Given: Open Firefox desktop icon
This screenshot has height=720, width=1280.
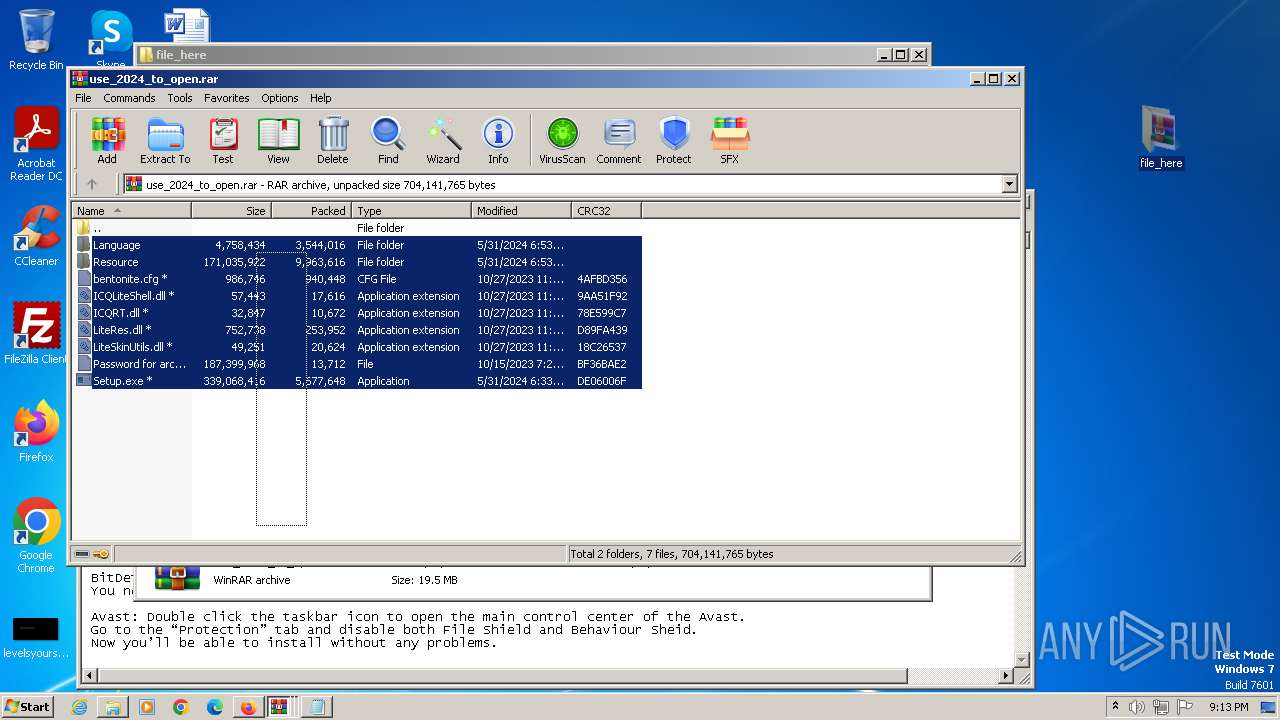Looking at the screenshot, I should point(36,431).
